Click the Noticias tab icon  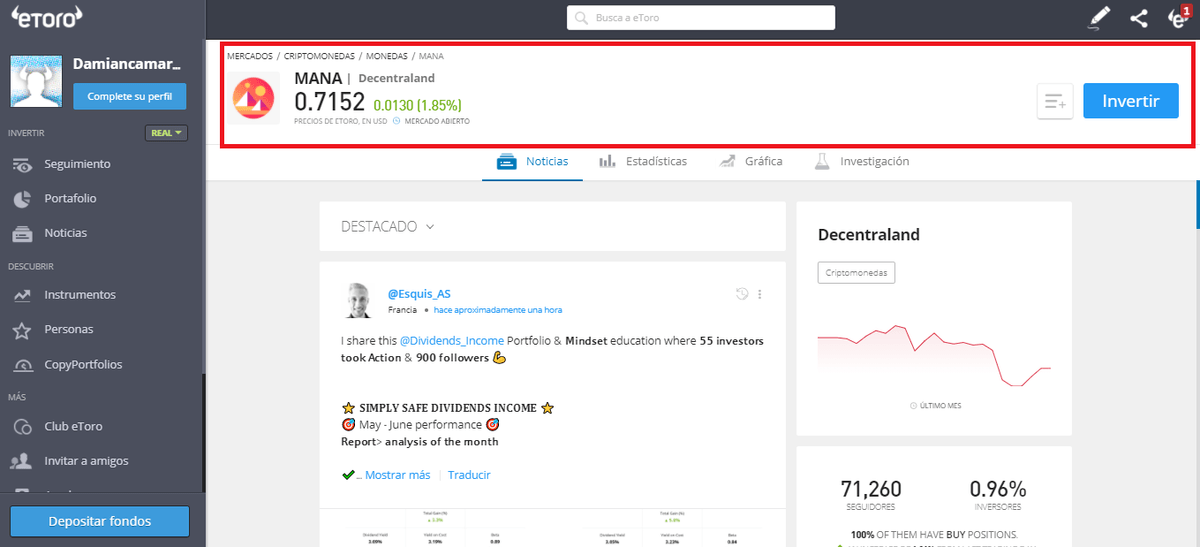[x=507, y=161]
